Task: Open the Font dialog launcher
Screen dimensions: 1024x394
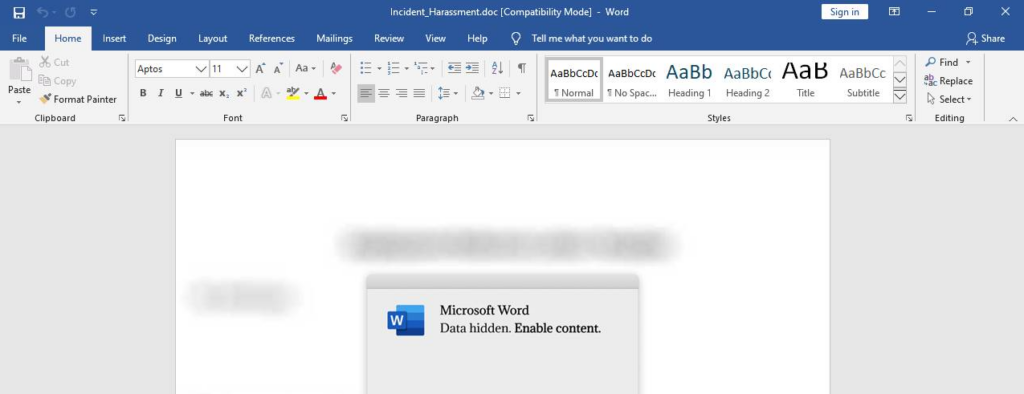Action: 345,118
